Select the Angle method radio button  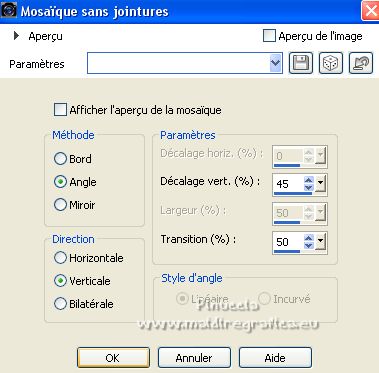pyautogui.click(x=60, y=182)
